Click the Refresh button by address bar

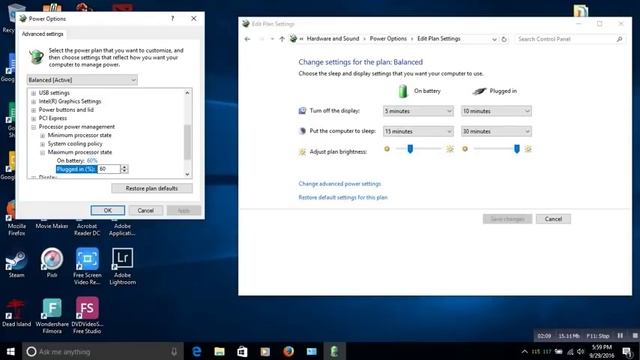click(504, 39)
